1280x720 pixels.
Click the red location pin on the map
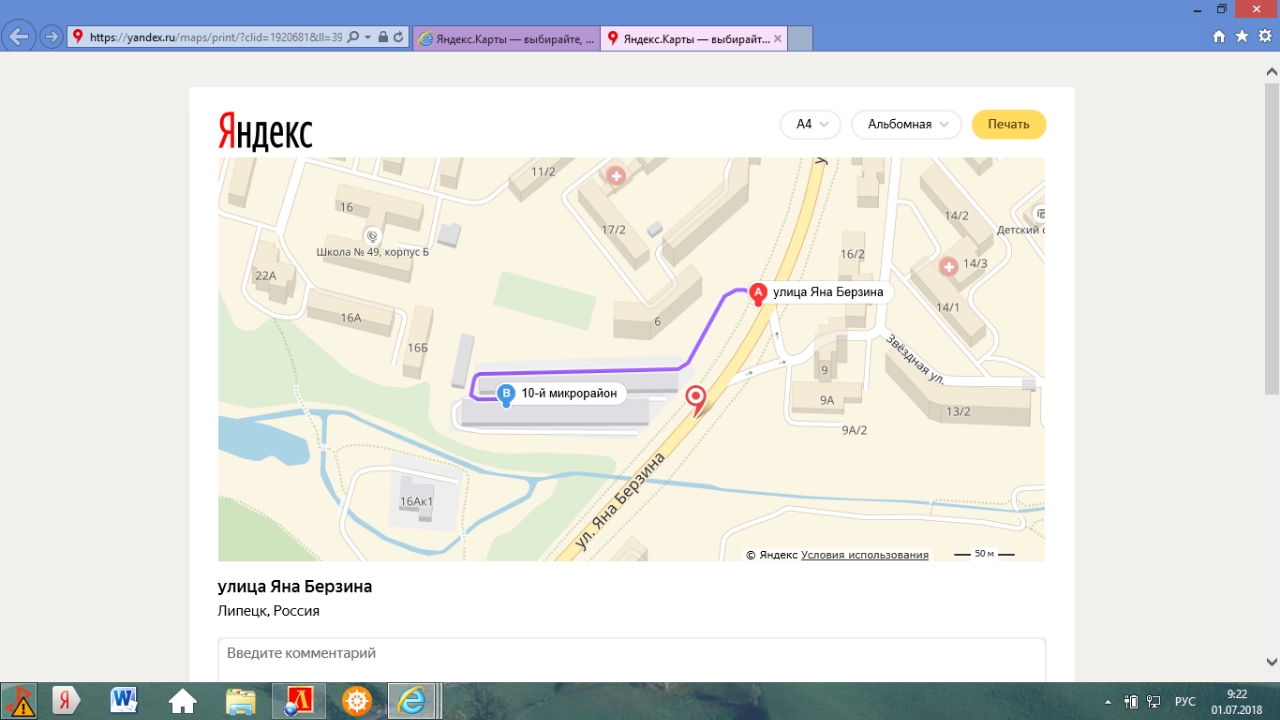click(x=695, y=401)
